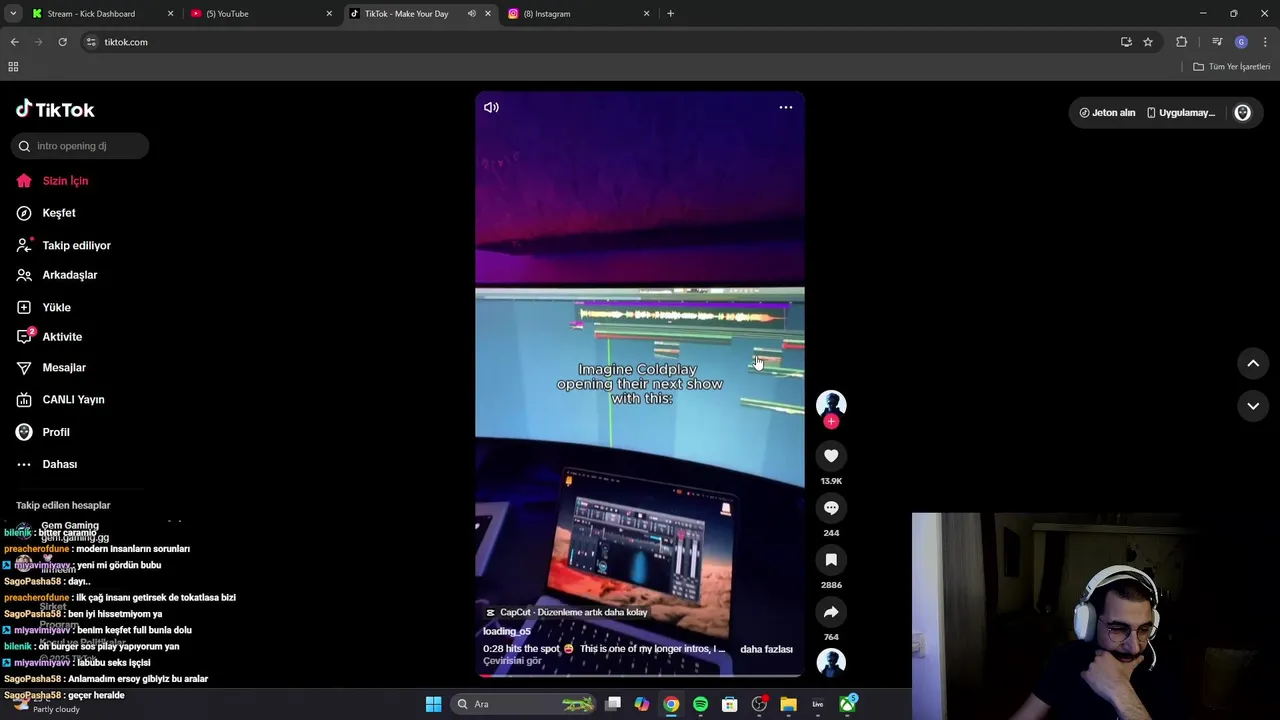Open the apps grid on bookmarks bar
Viewport: 1280px width, 720px height.
pos(13,67)
